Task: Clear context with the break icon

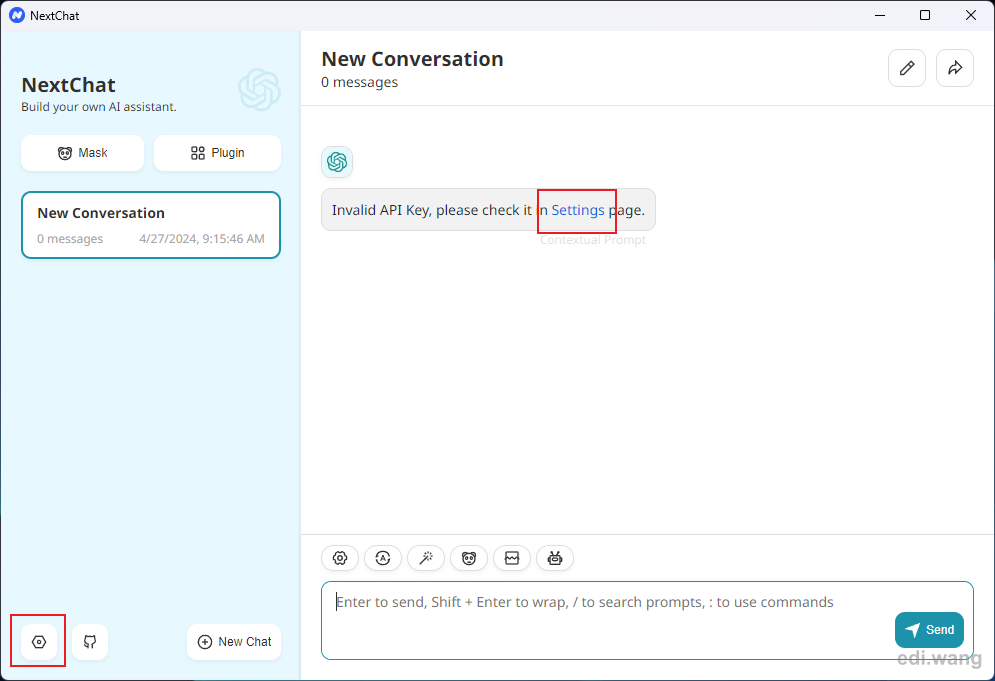Action: click(512, 558)
